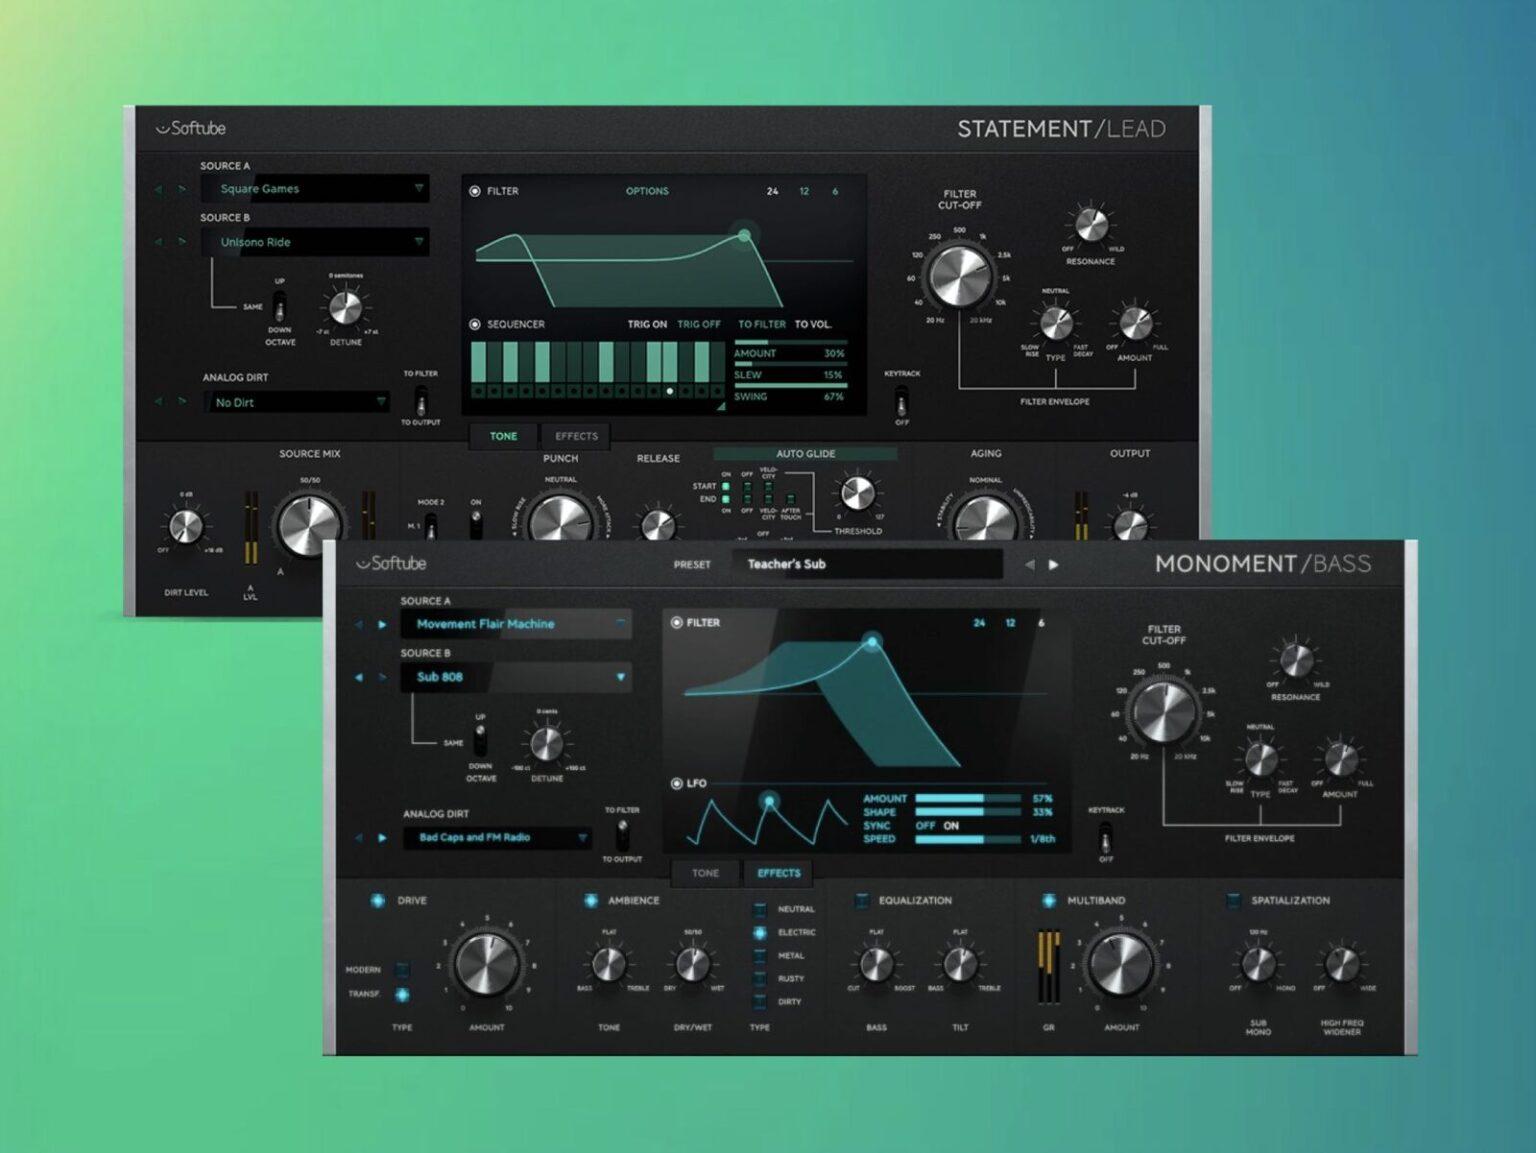The image size is (1536, 1153).
Task: Enable the Drive effect section
Action: click(378, 900)
